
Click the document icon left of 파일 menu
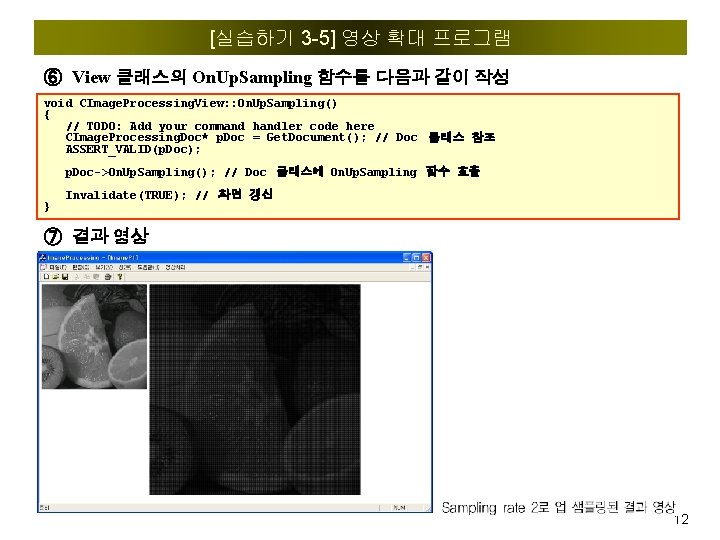tap(43, 267)
